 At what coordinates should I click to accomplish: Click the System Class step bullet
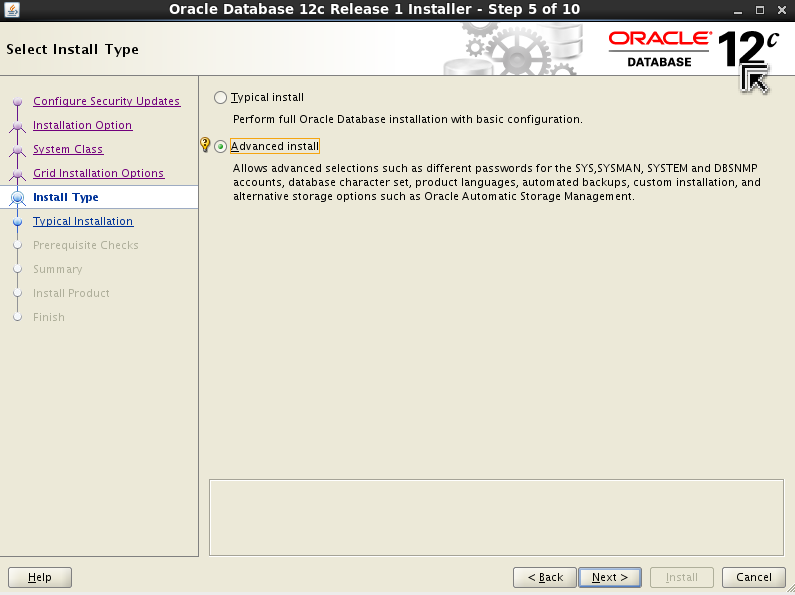pos(18,150)
